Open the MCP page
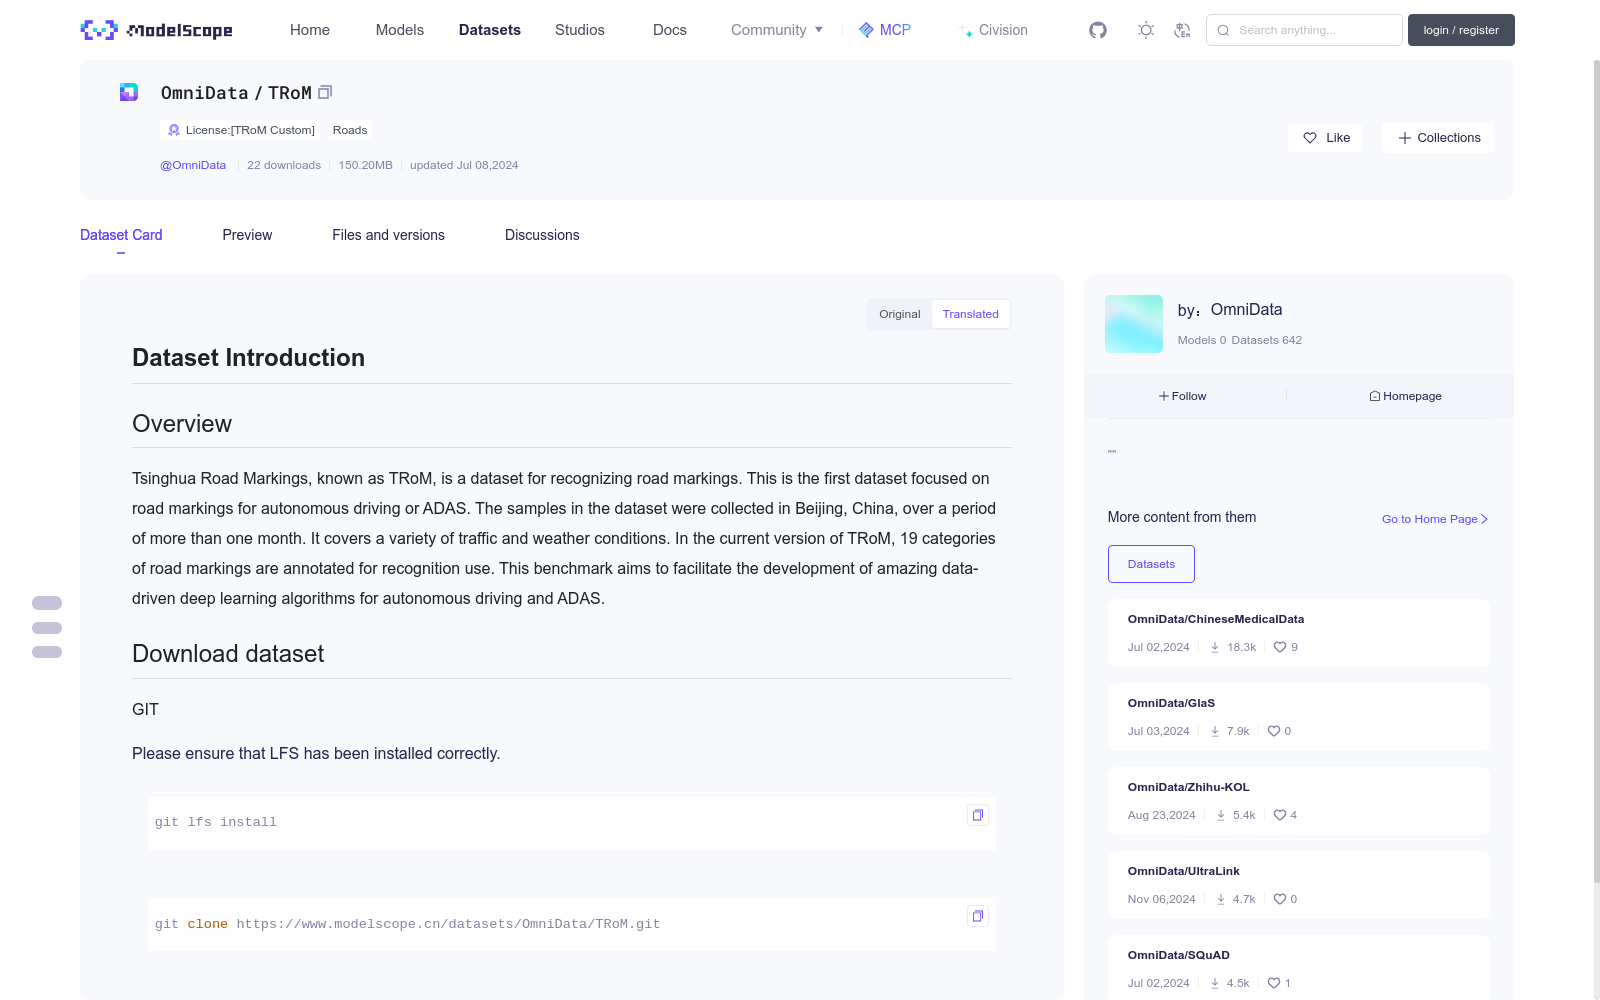The height and width of the screenshot is (1000, 1600). (885, 30)
